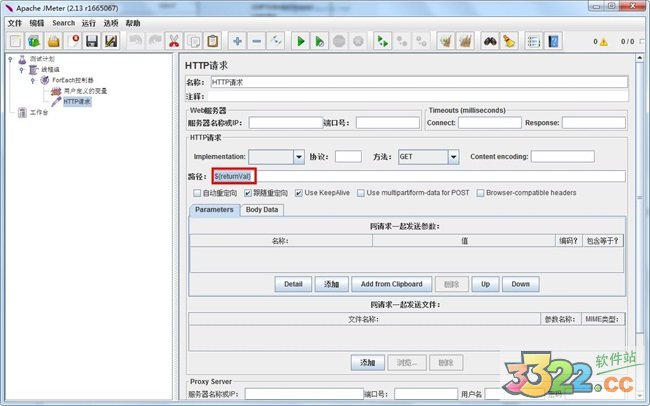The width and height of the screenshot is (650, 406).
Task: Click the Collapse All minus icon
Action: pyautogui.click(x=257, y=41)
